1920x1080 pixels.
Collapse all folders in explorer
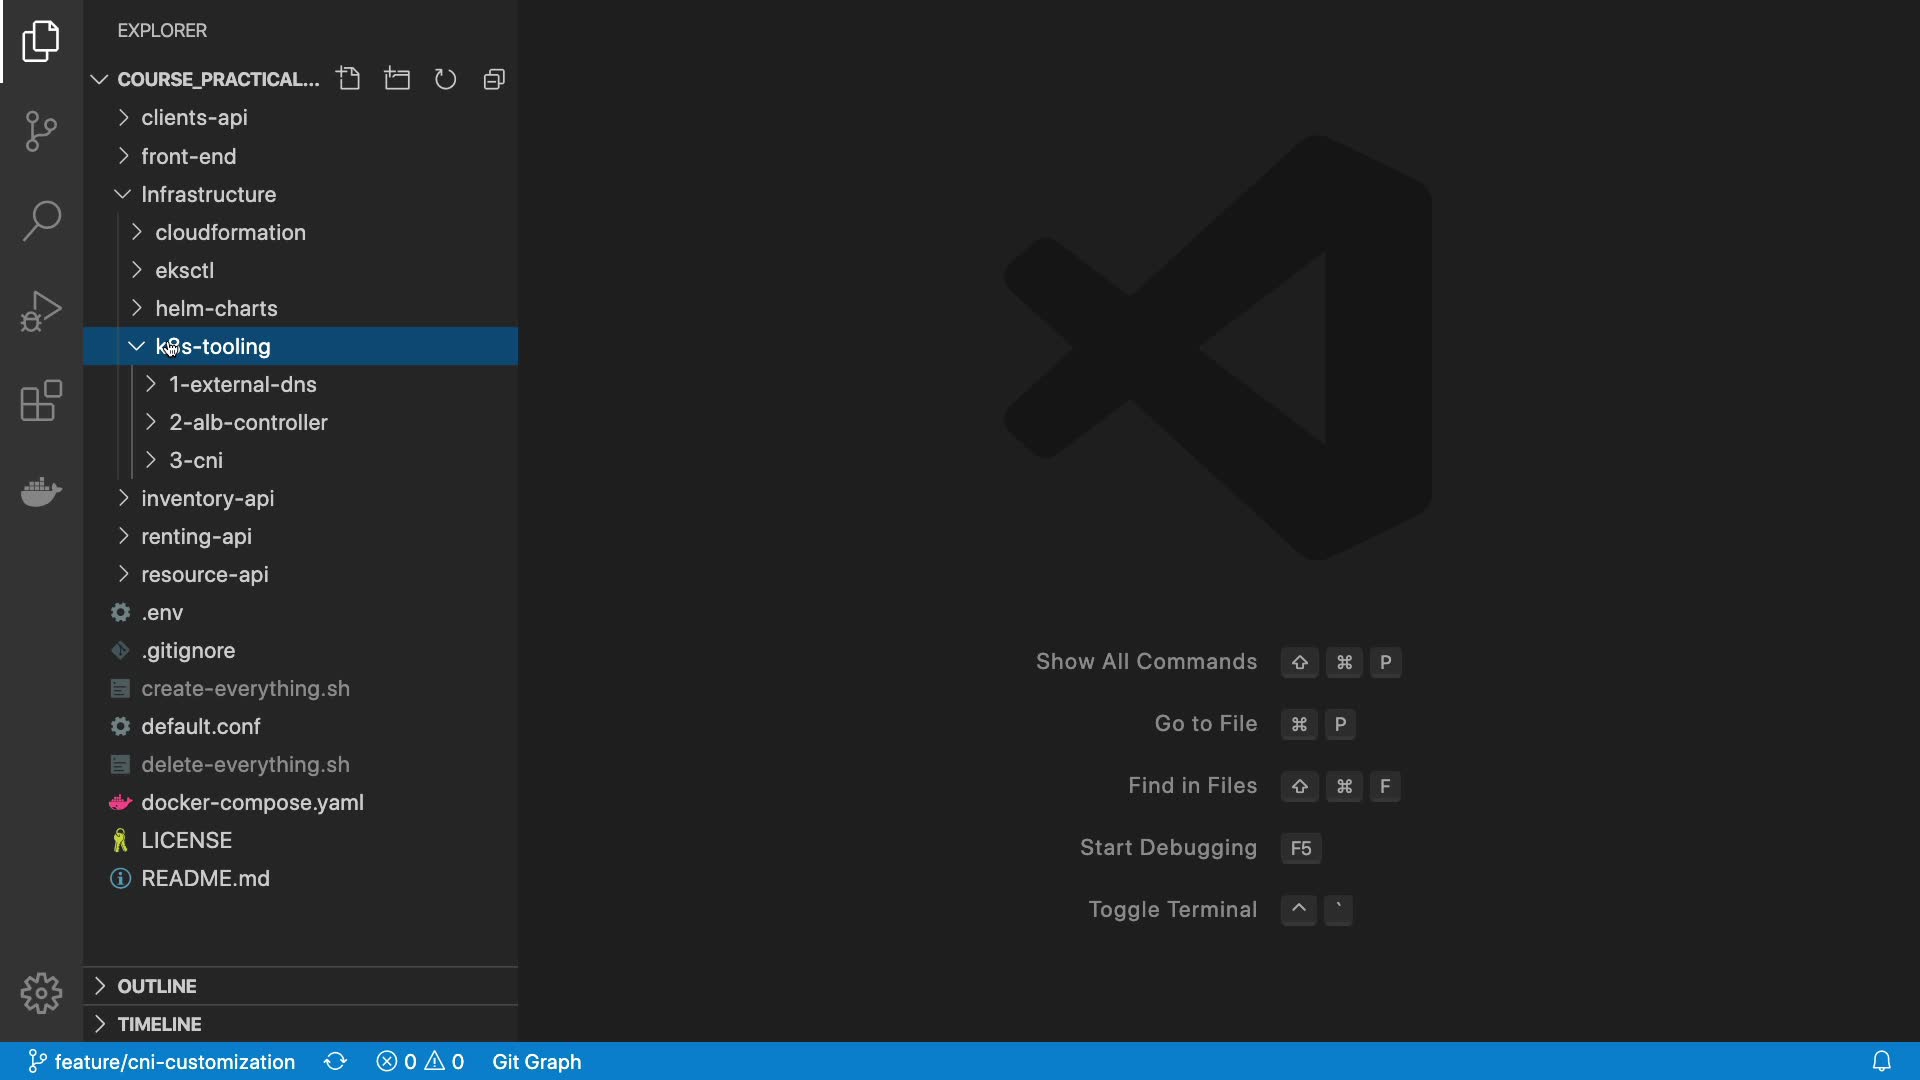pyautogui.click(x=494, y=79)
